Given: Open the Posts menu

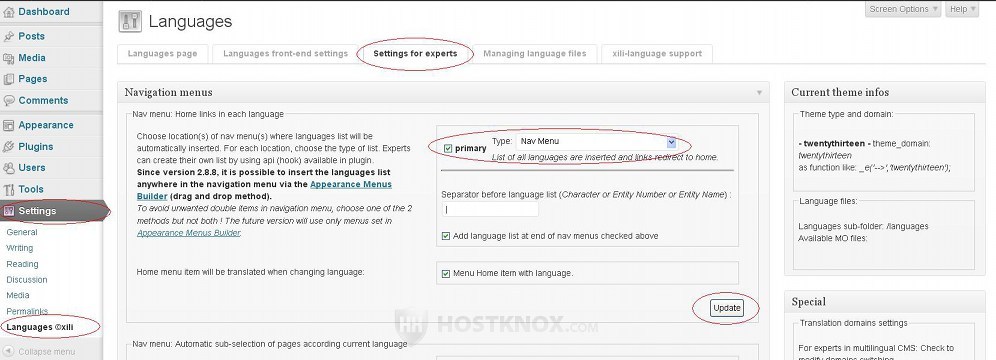Looking at the screenshot, I should pos(31,36).
